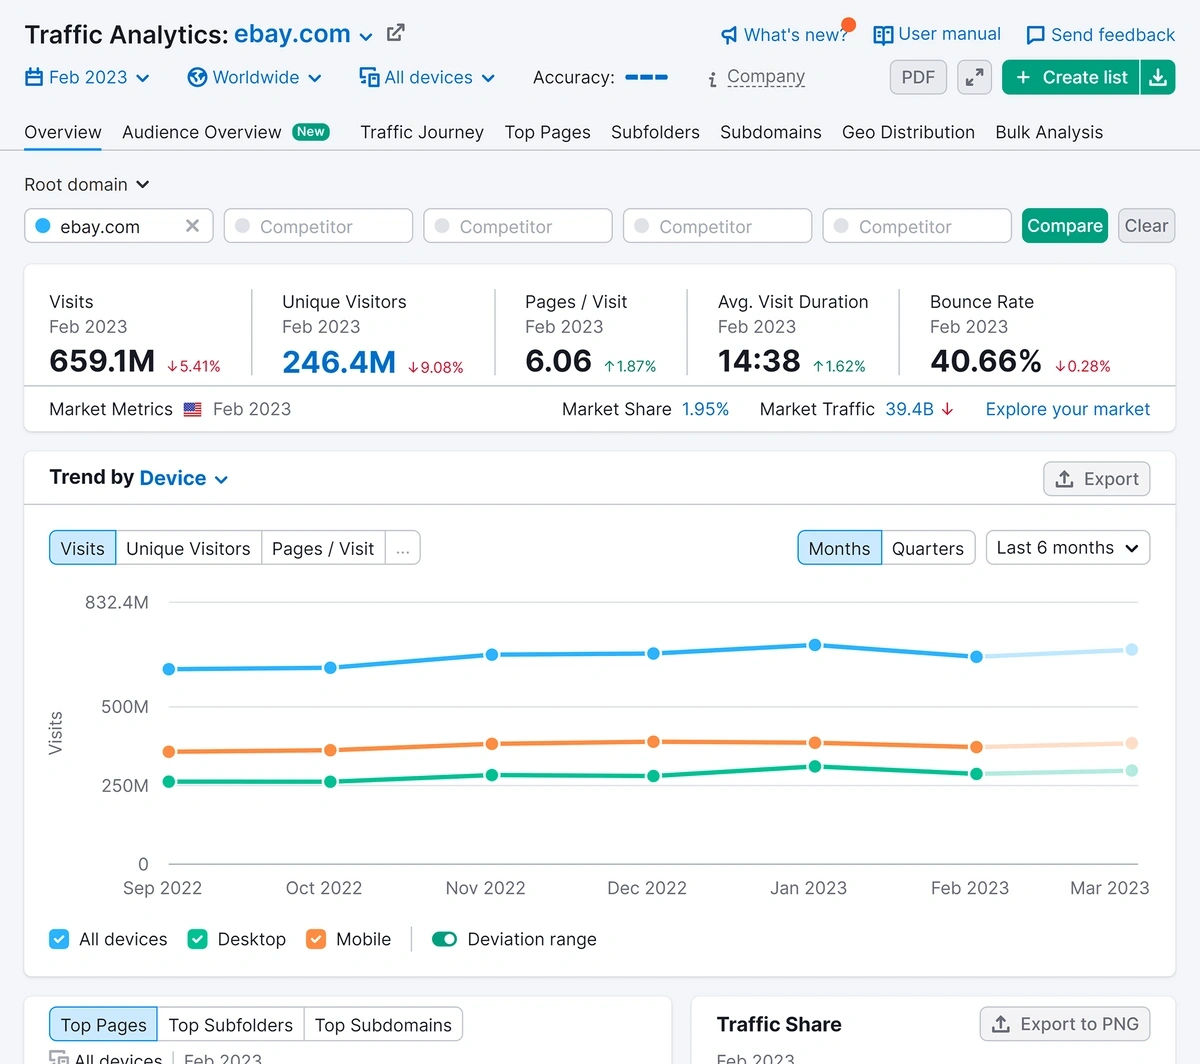The width and height of the screenshot is (1200, 1064).
Task: Uncheck the Desktop checkbox
Action: coord(198,939)
